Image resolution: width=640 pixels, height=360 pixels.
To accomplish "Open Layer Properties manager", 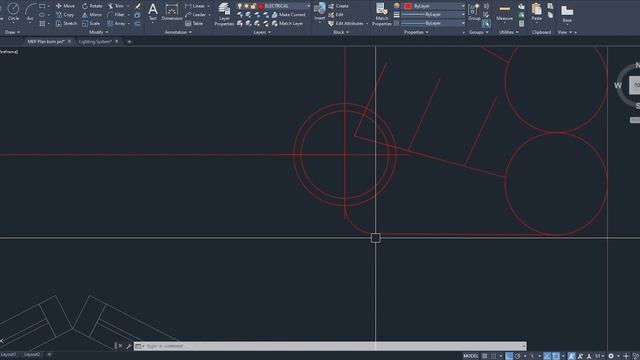I will (224, 14).
